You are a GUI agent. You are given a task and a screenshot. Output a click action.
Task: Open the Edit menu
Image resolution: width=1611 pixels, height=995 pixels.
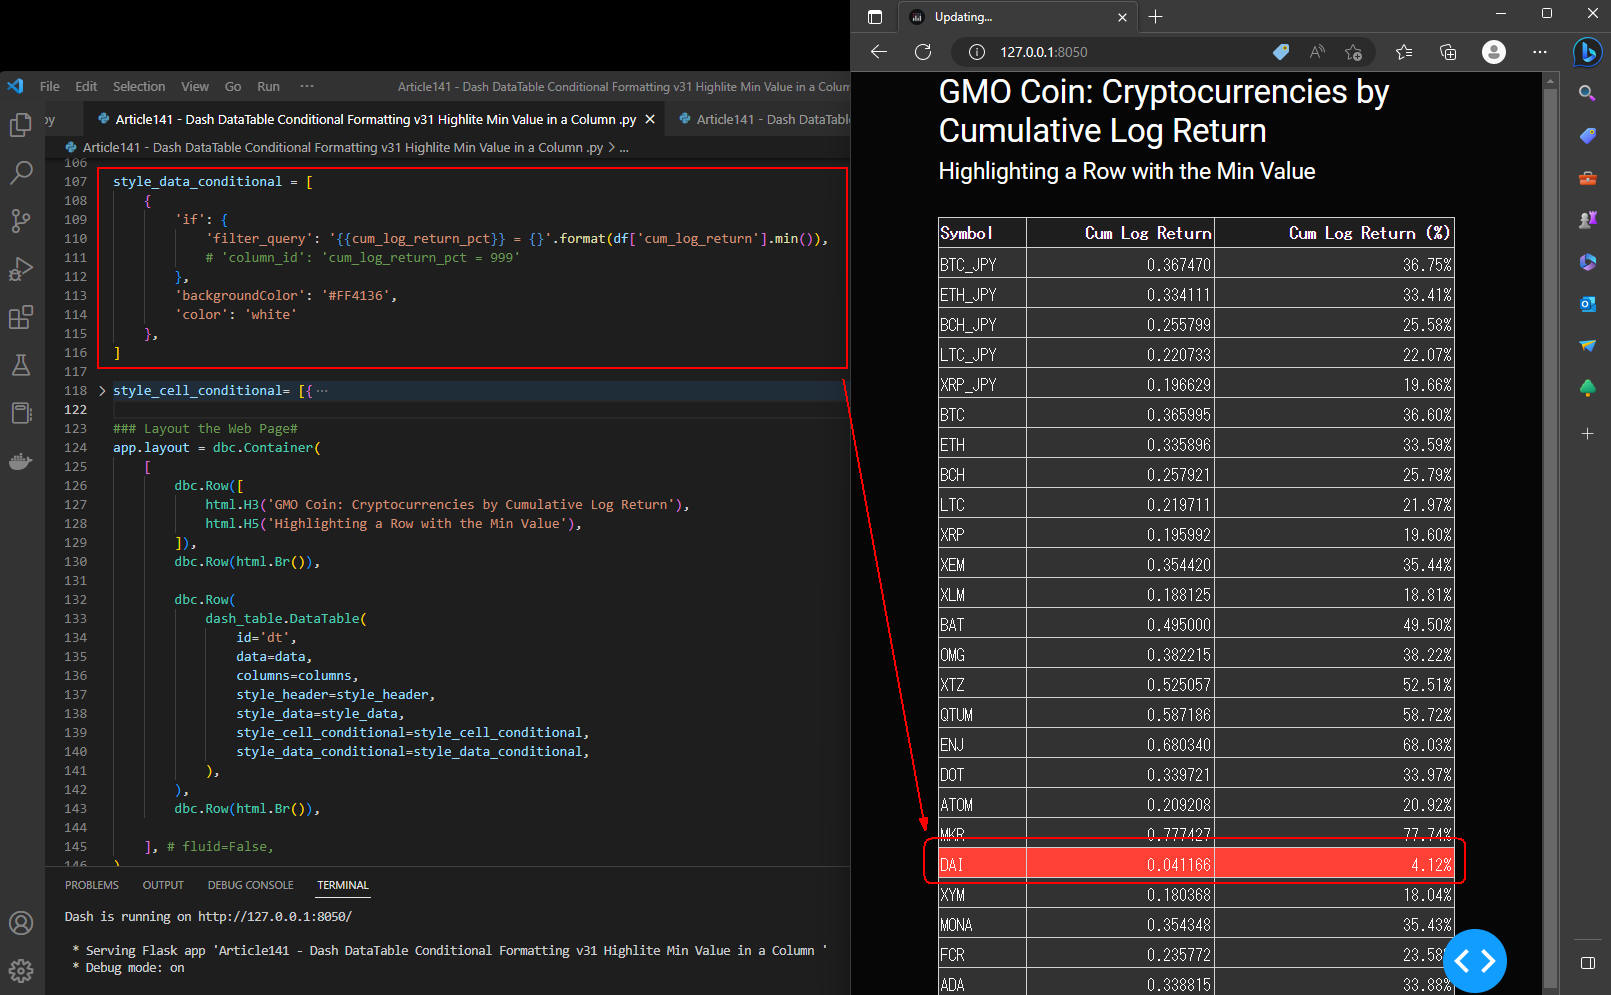tap(86, 87)
